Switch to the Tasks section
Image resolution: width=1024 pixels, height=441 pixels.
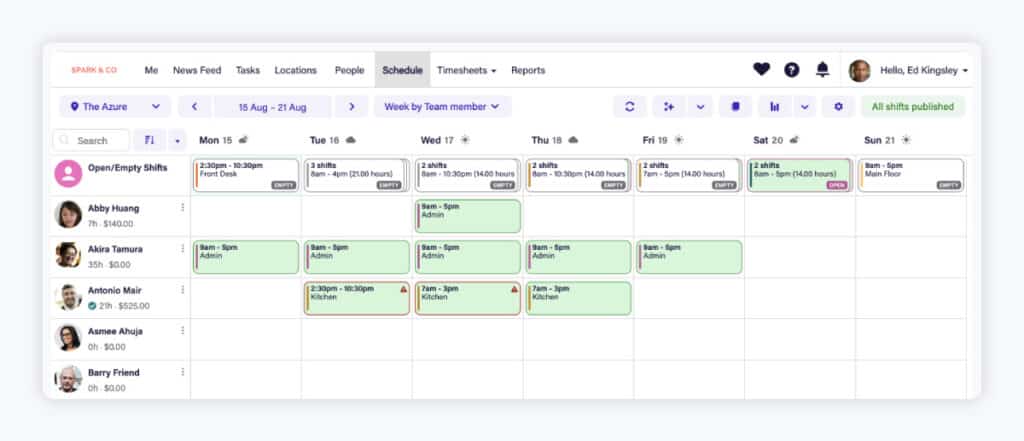pyautogui.click(x=248, y=70)
